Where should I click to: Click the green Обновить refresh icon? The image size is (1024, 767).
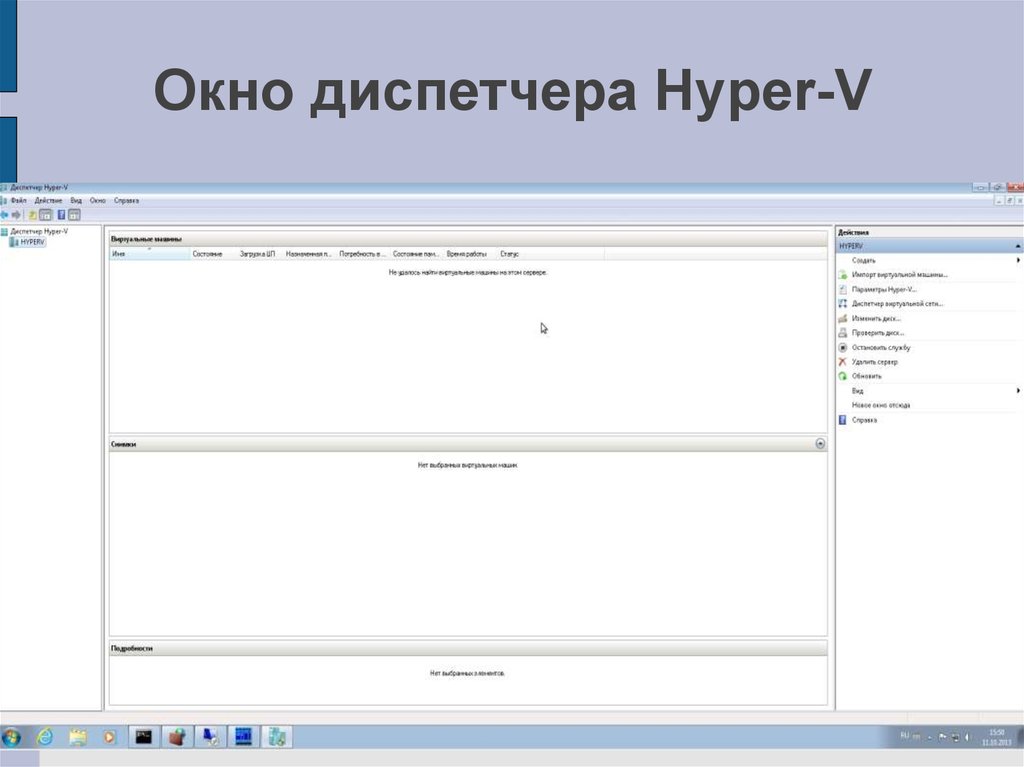842,376
